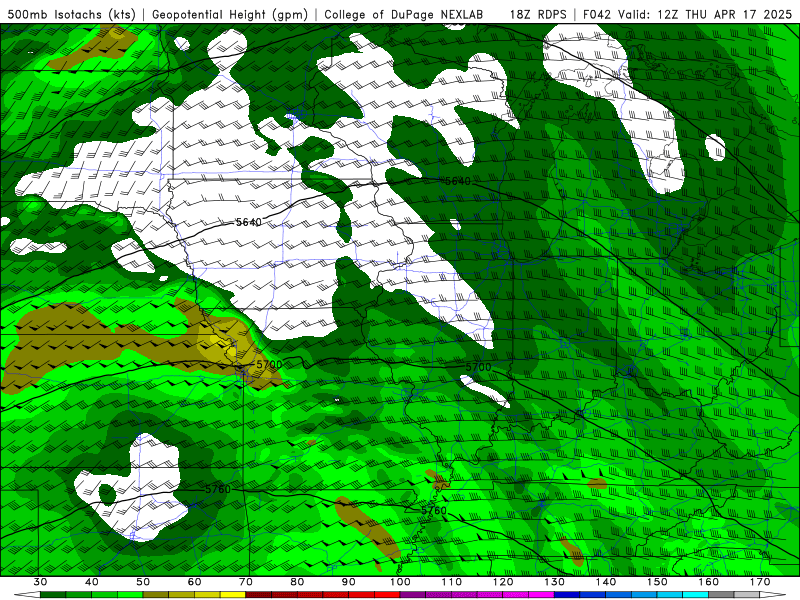
Task: Click the '500mb Isotachs (kts)' title text
Action: (x=71, y=15)
